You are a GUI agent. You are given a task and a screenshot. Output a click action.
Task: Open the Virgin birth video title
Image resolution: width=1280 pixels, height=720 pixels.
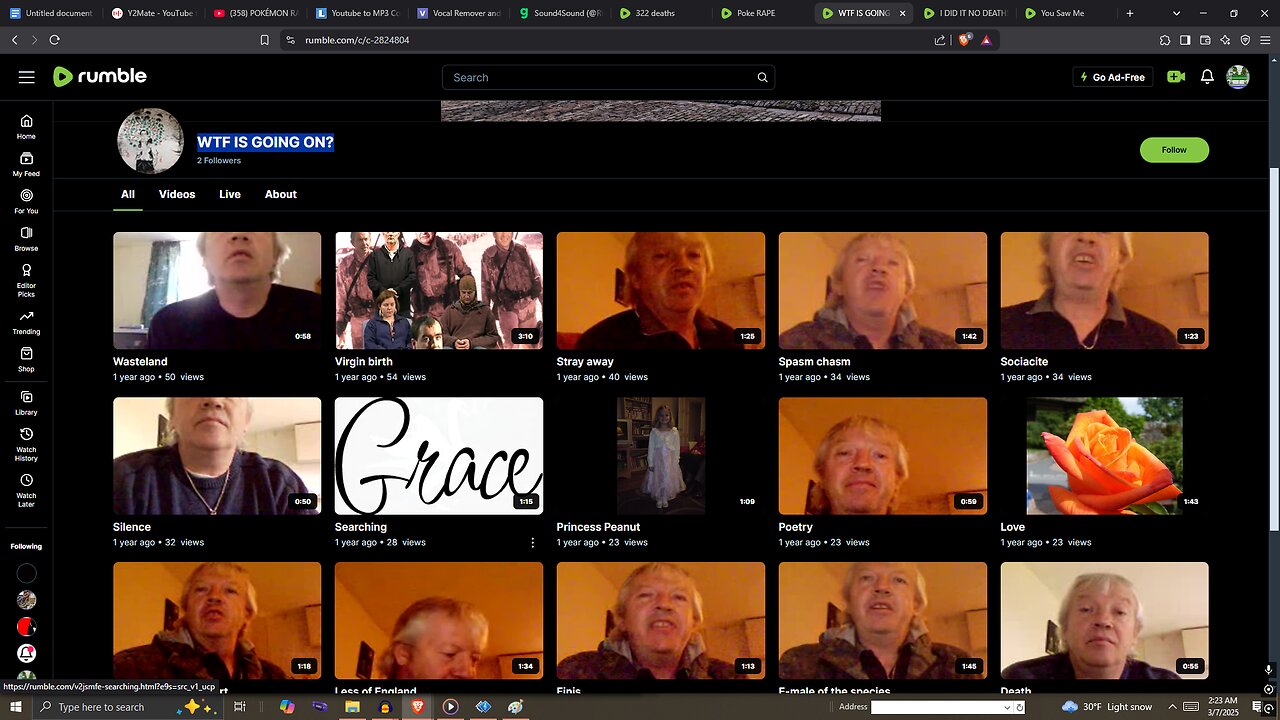pos(364,362)
